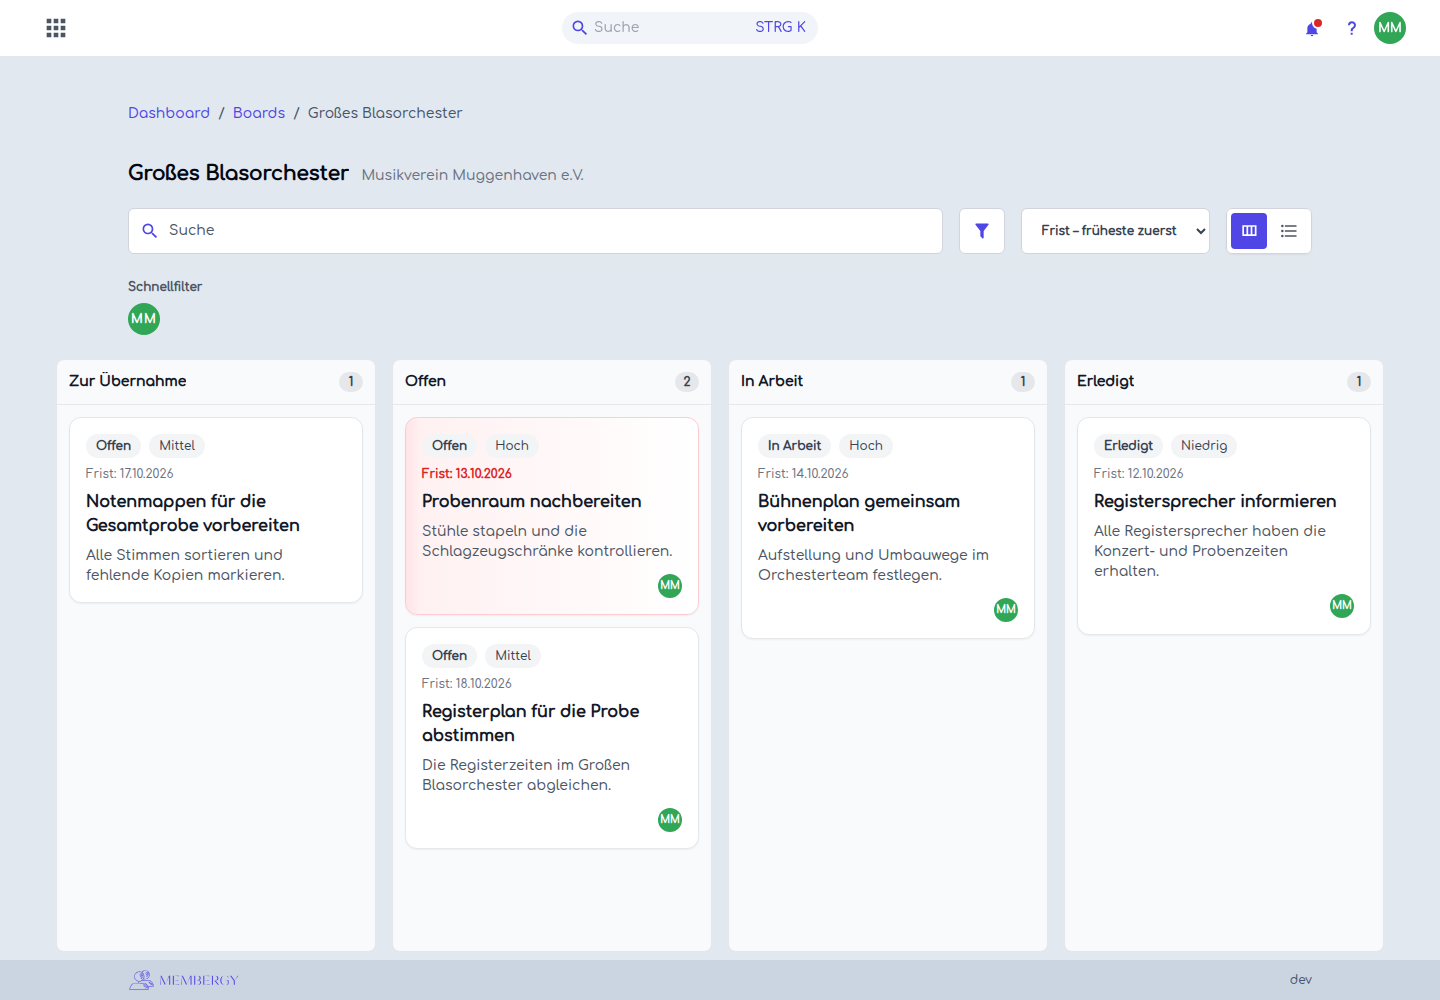Switch to board column view
The height and width of the screenshot is (1000, 1440).
pos(1249,231)
